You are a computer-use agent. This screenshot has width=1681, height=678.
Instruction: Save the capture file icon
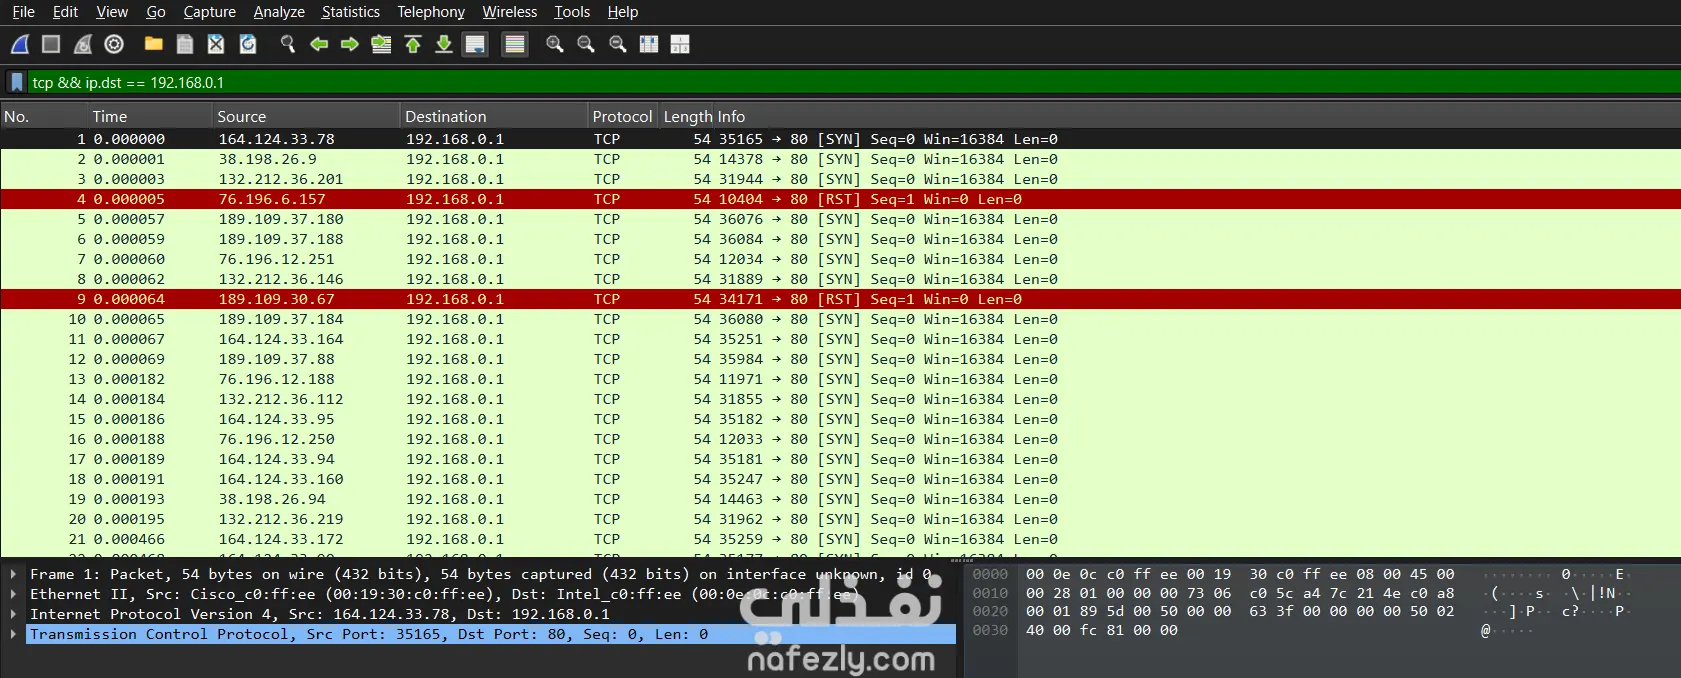tap(185, 44)
